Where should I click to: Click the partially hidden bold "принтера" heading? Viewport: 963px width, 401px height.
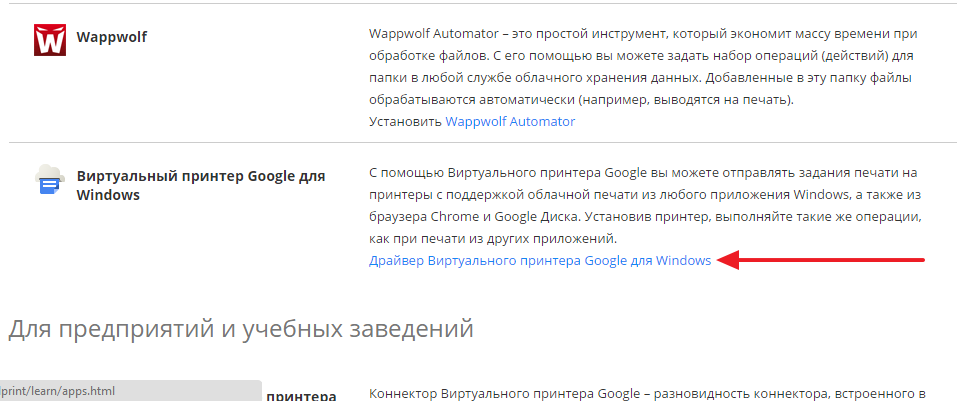point(301,395)
